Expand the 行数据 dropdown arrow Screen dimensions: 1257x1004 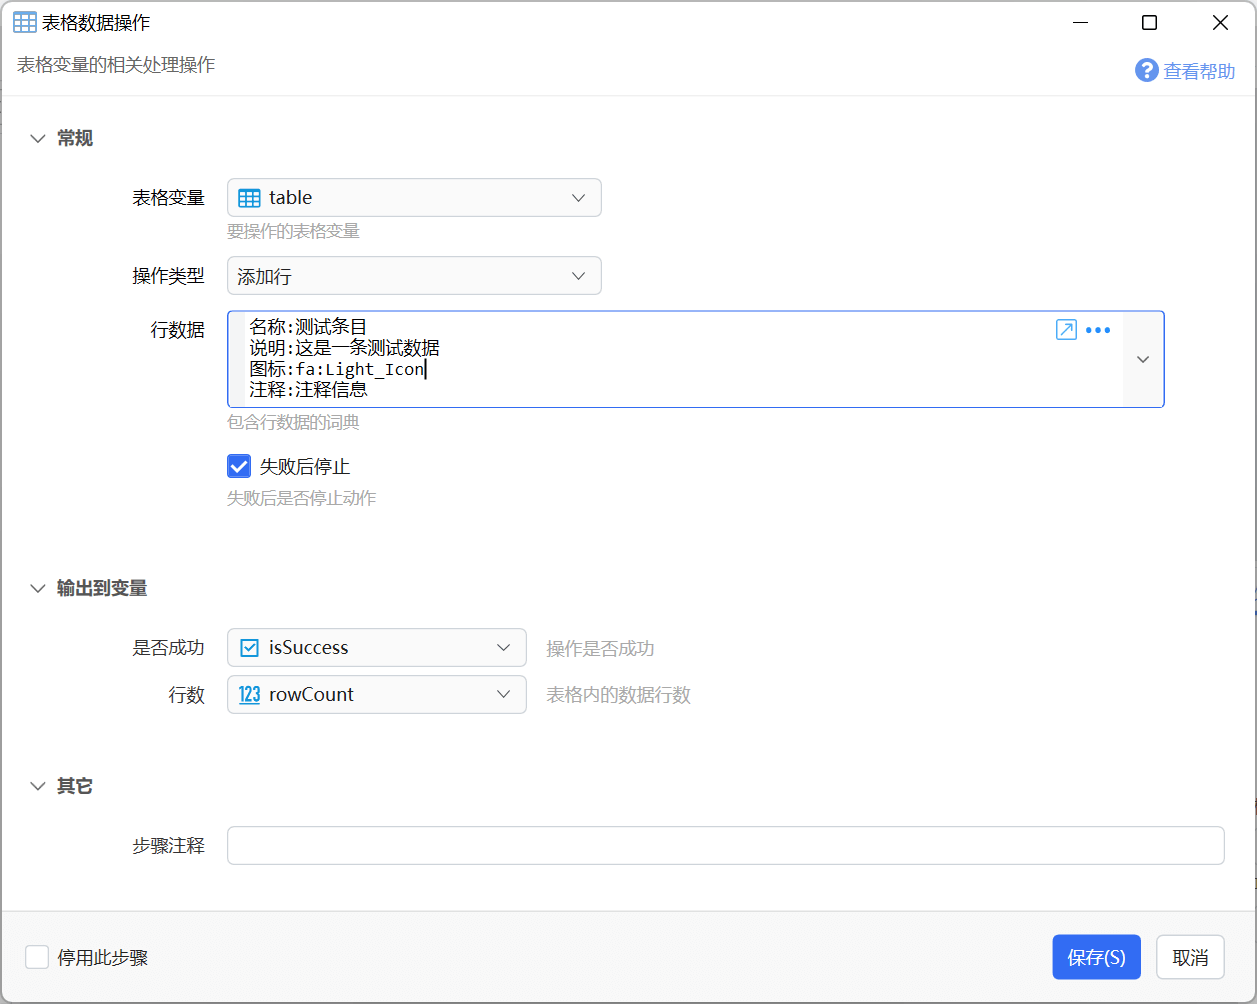pos(1143,359)
